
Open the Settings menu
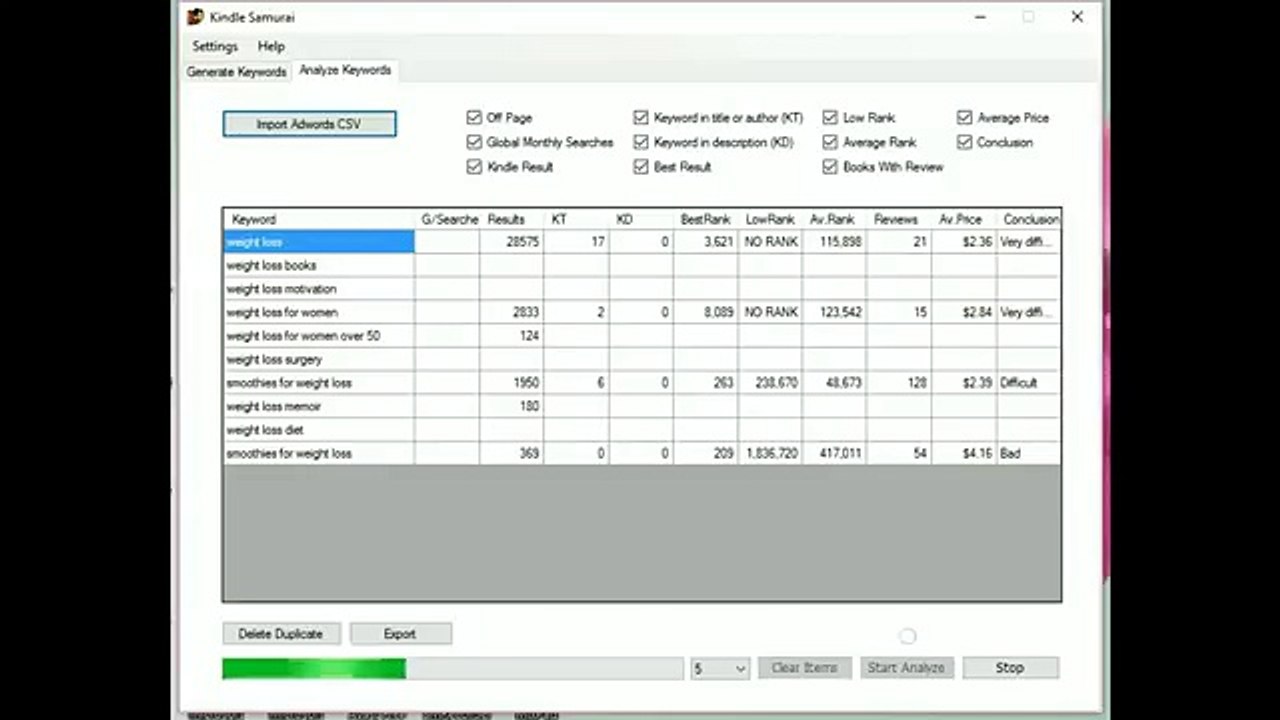pos(215,46)
